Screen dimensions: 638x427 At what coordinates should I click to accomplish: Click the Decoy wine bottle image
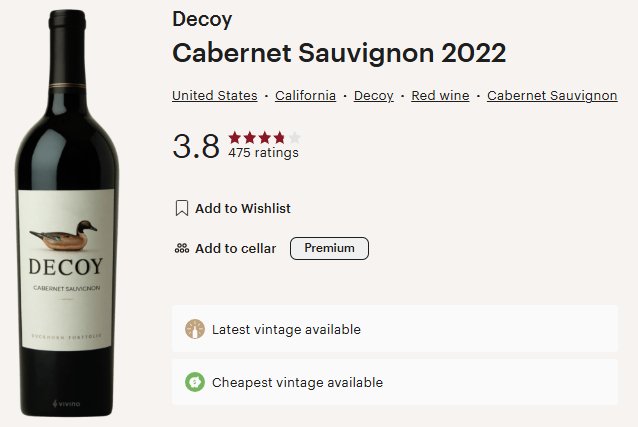click(x=67, y=180)
